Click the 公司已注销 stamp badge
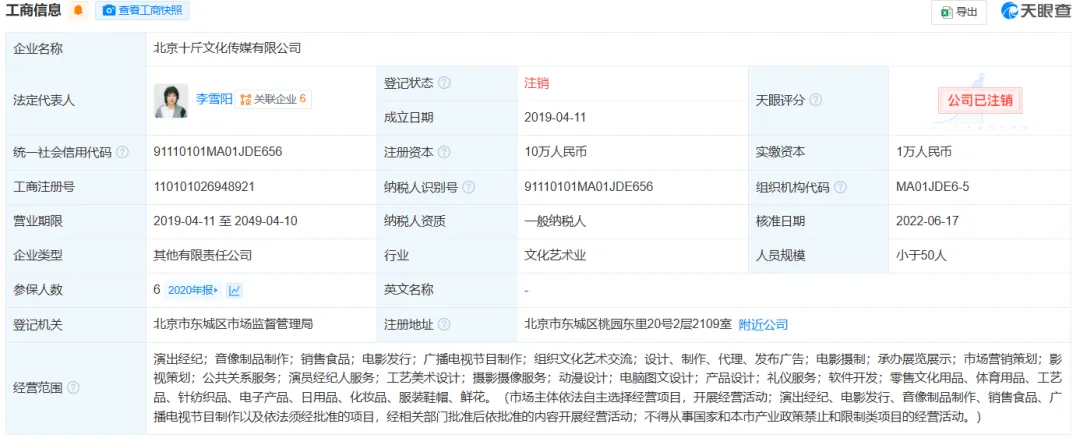The width and height of the screenshot is (1080, 438). [x=979, y=100]
